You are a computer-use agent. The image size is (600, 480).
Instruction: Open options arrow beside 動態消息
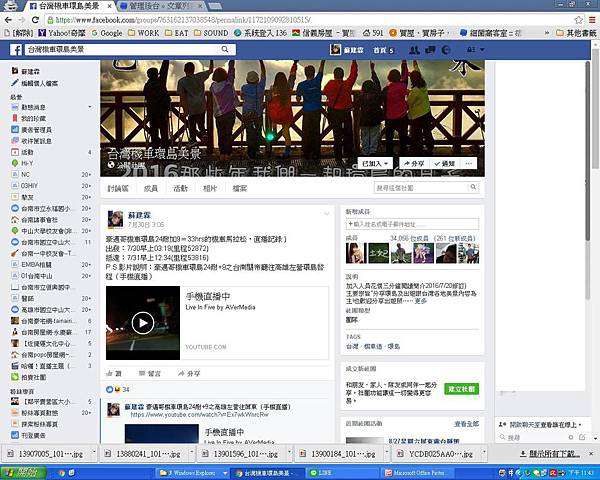tap(90, 107)
